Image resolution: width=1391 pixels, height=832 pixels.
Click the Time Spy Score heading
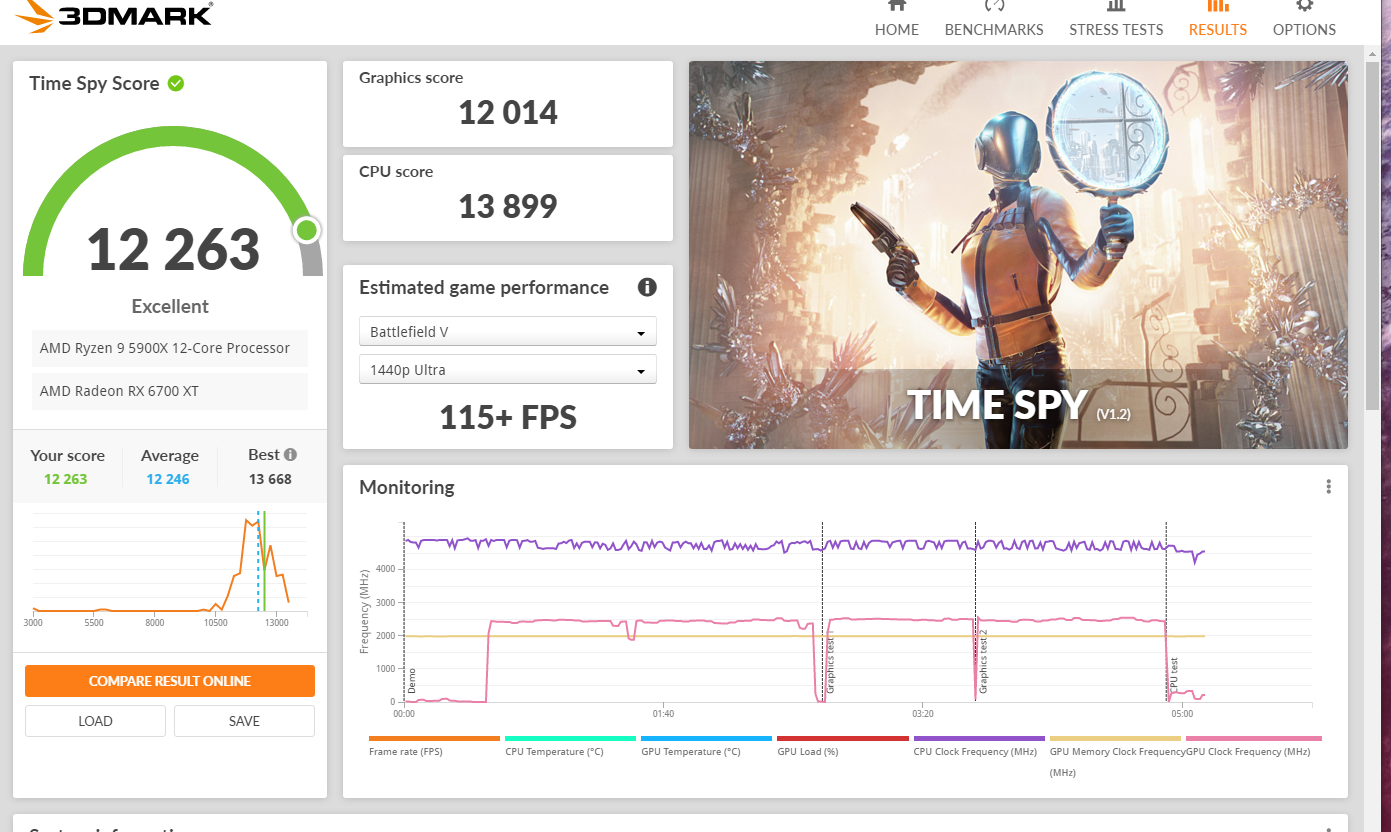(94, 83)
